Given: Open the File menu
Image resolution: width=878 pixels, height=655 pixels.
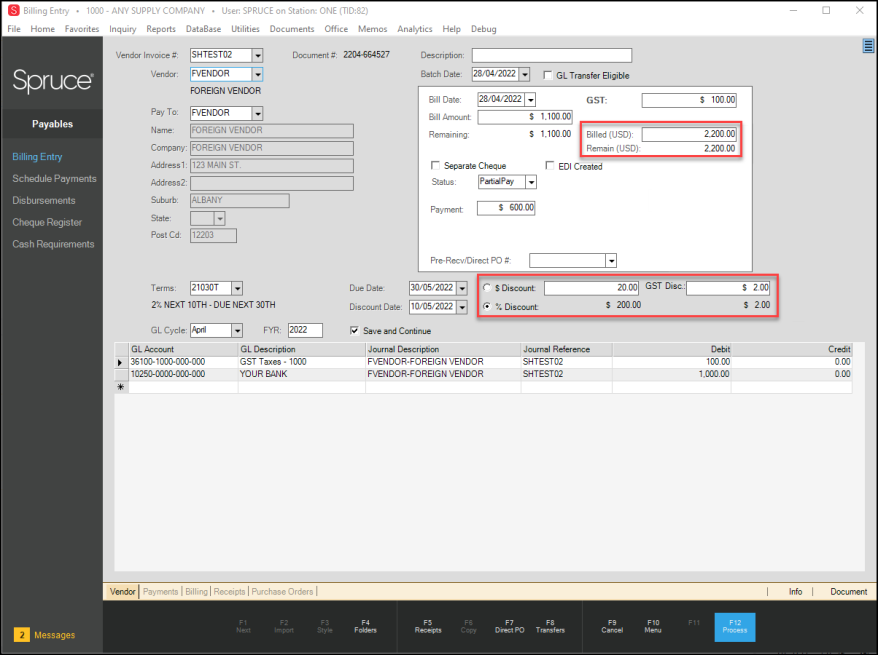Looking at the screenshot, I should pos(14,29).
